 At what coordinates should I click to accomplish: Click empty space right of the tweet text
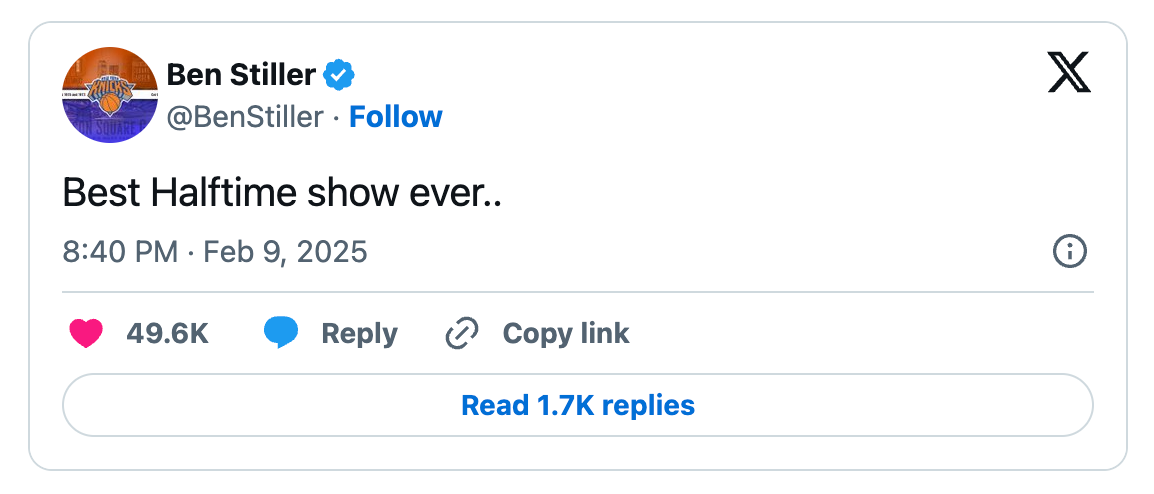click(x=800, y=192)
